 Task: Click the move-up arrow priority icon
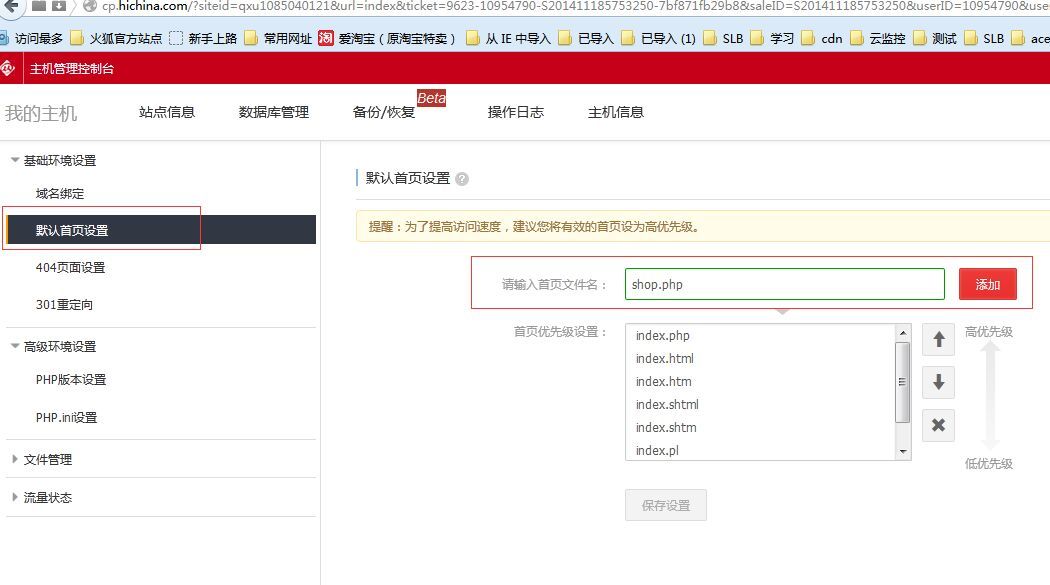click(938, 340)
